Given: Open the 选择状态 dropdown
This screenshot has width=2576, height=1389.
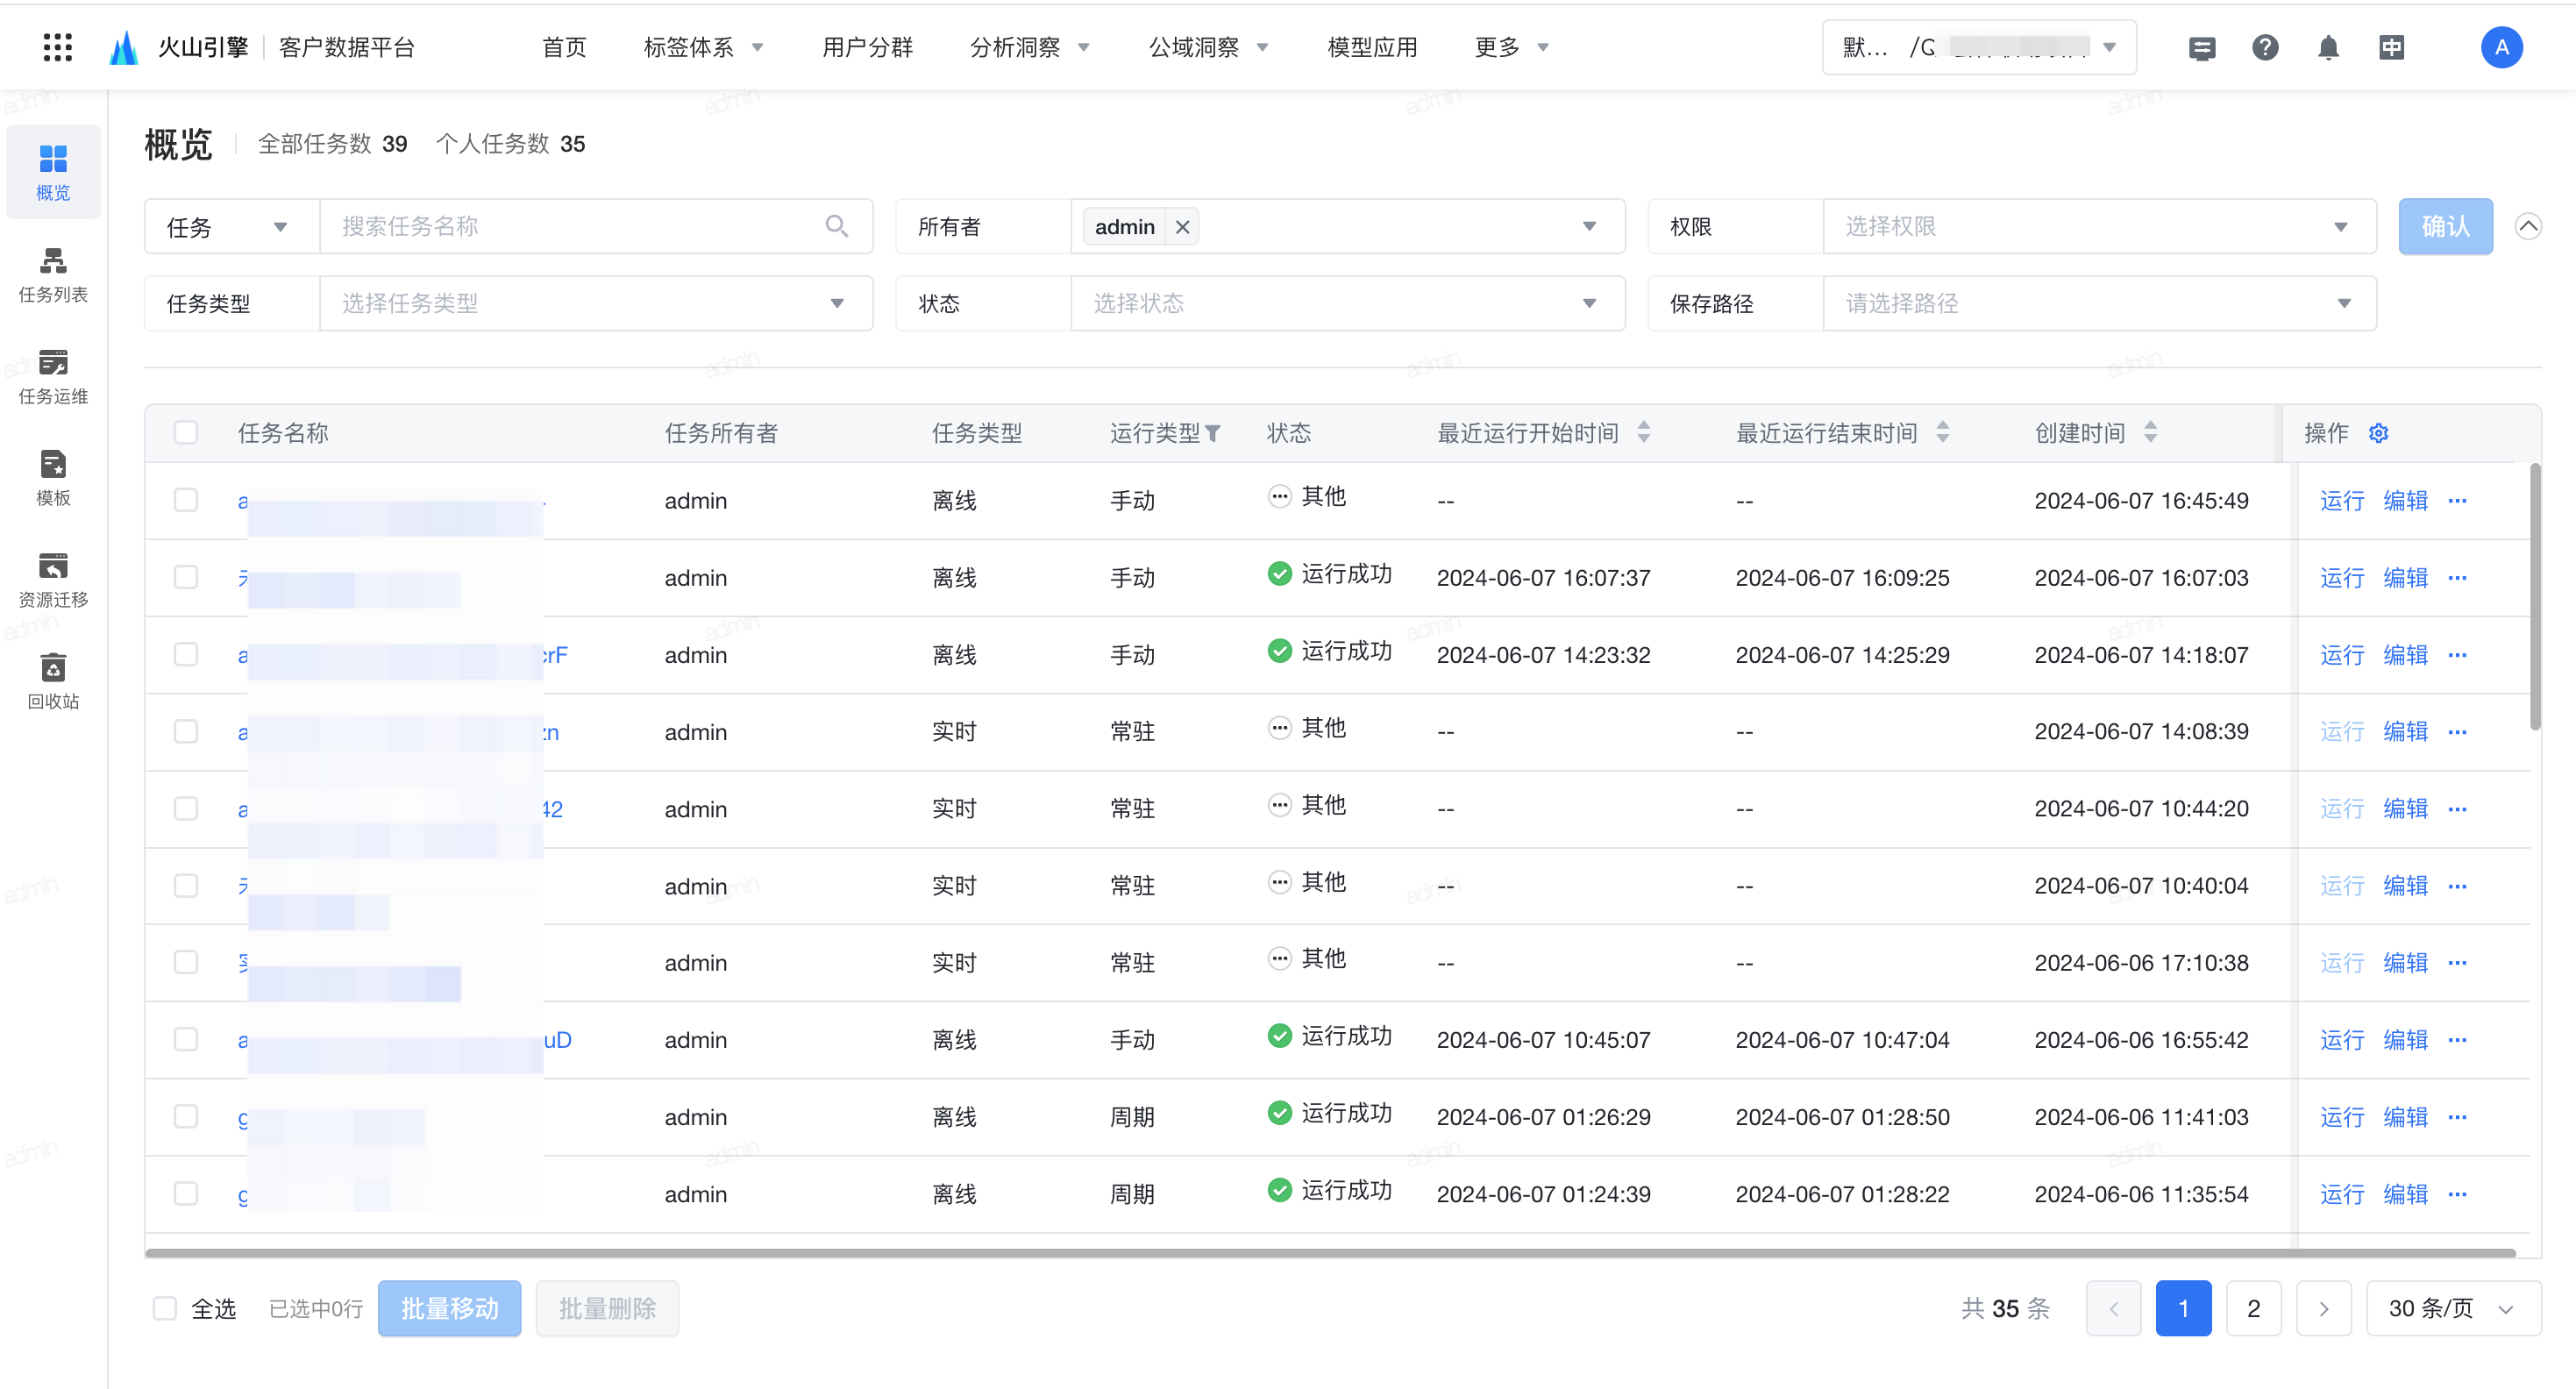Looking at the screenshot, I should click(x=1347, y=303).
